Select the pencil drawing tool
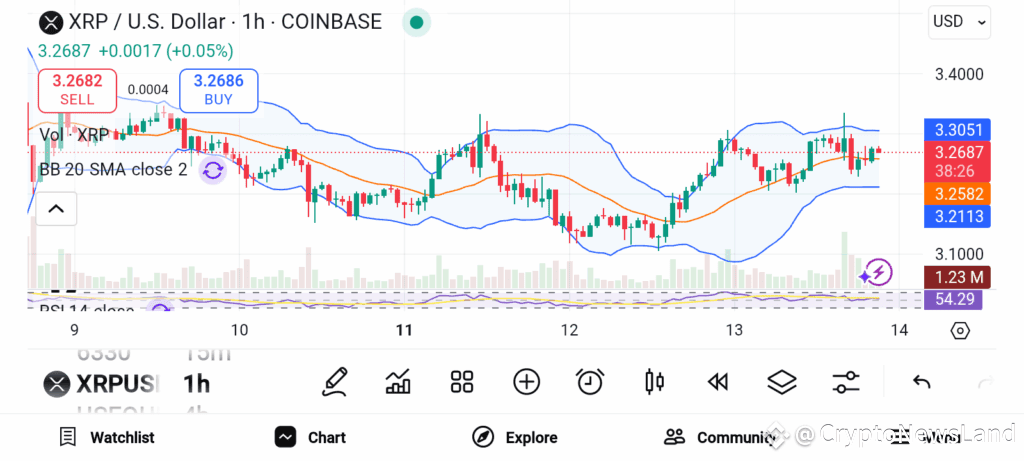The image size is (1024, 461). [334, 382]
